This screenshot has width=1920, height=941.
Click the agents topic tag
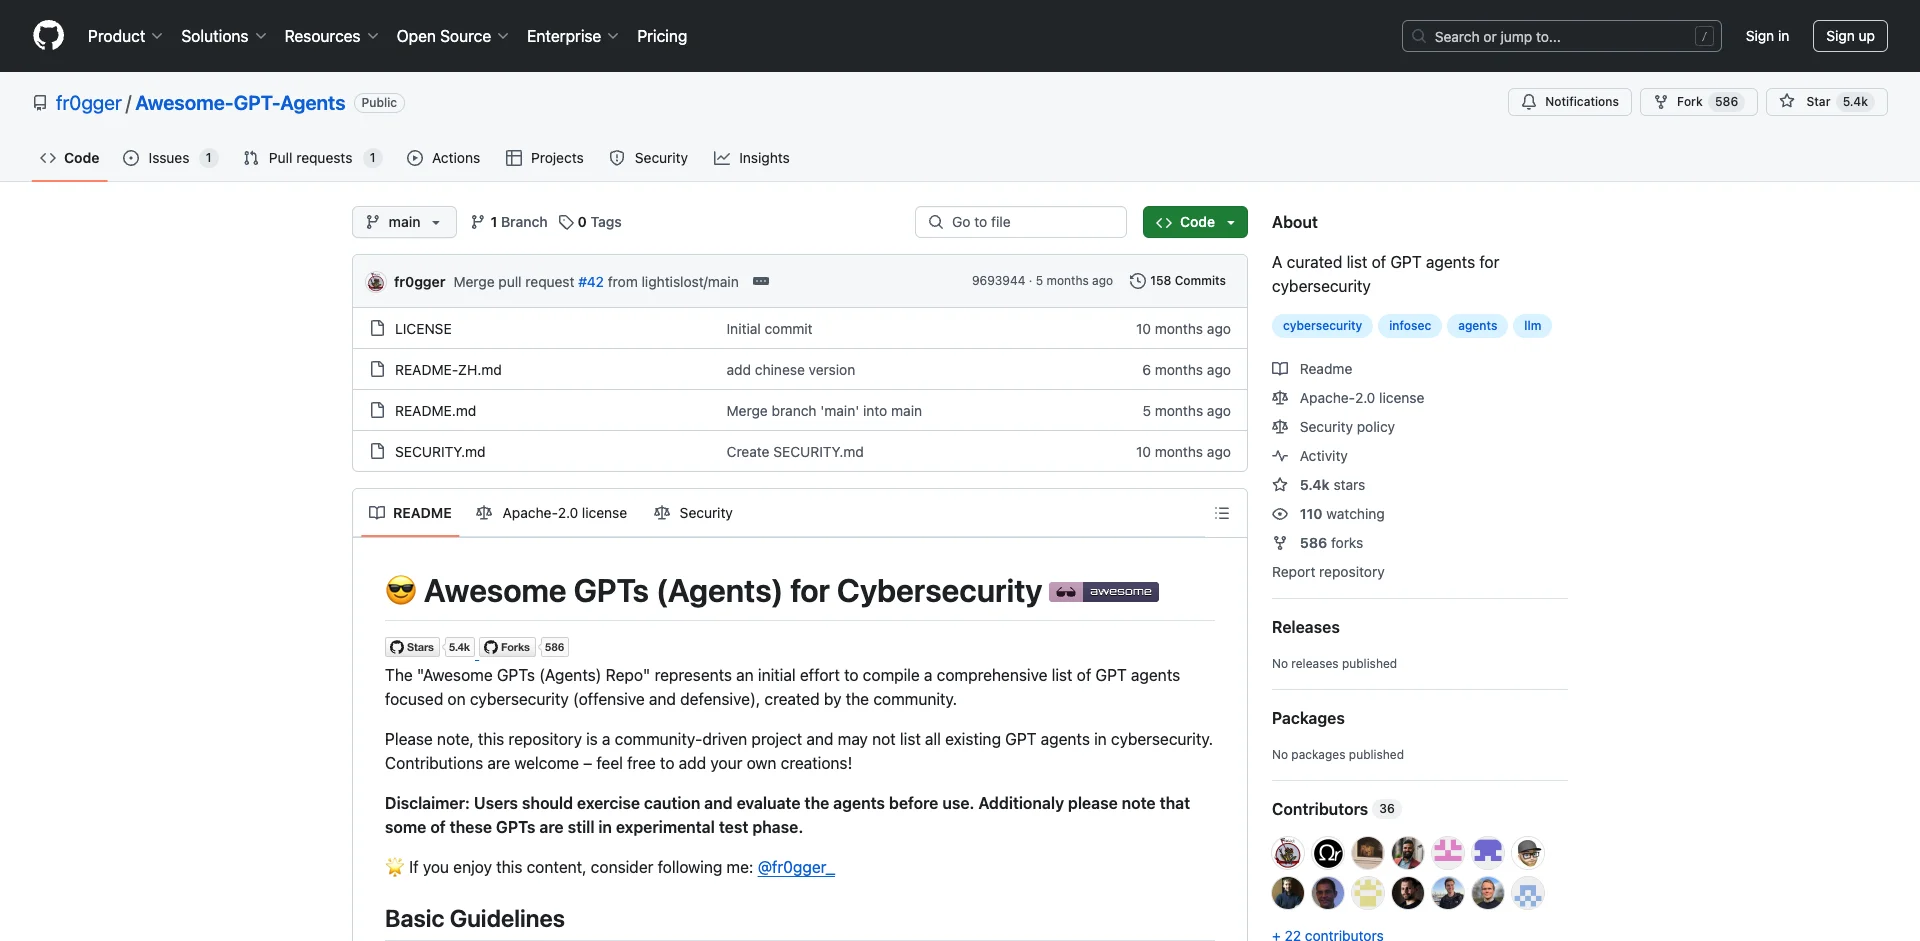click(1477, 326)
